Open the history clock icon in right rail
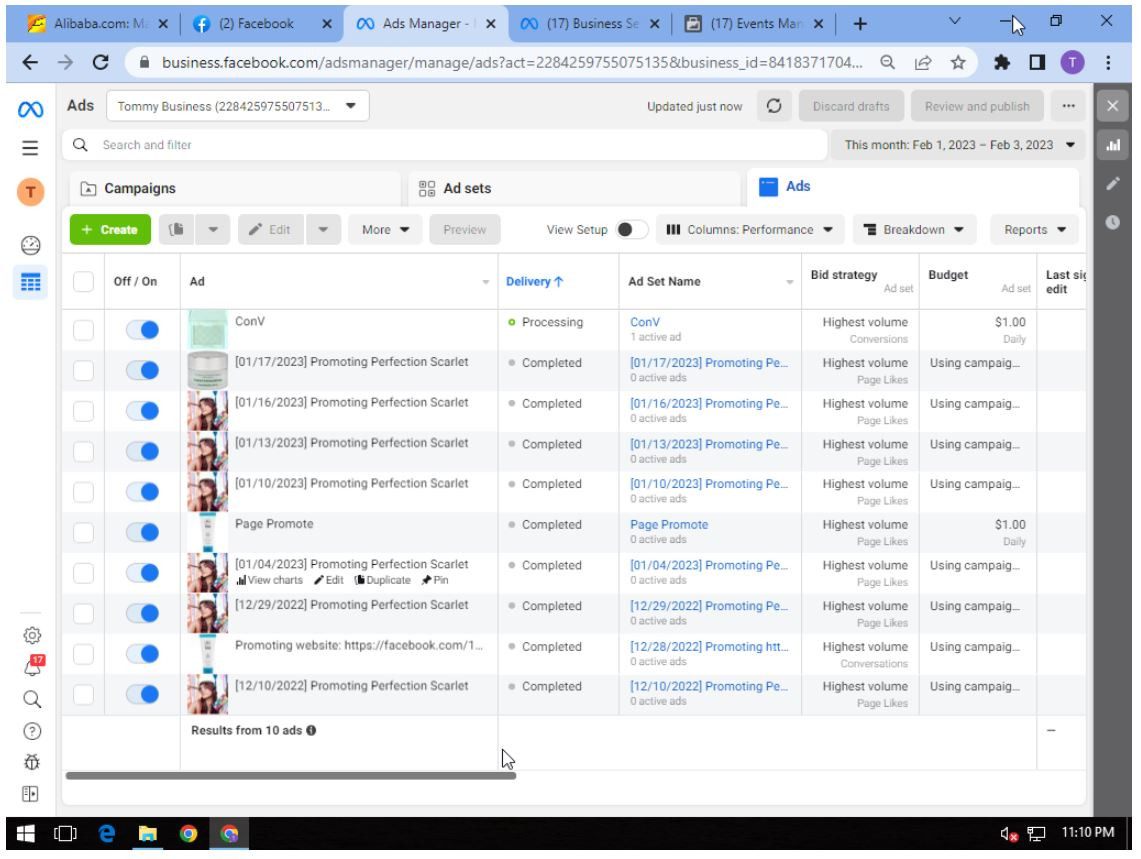This screenshot has width=1141, height=859. [1113, 223]
